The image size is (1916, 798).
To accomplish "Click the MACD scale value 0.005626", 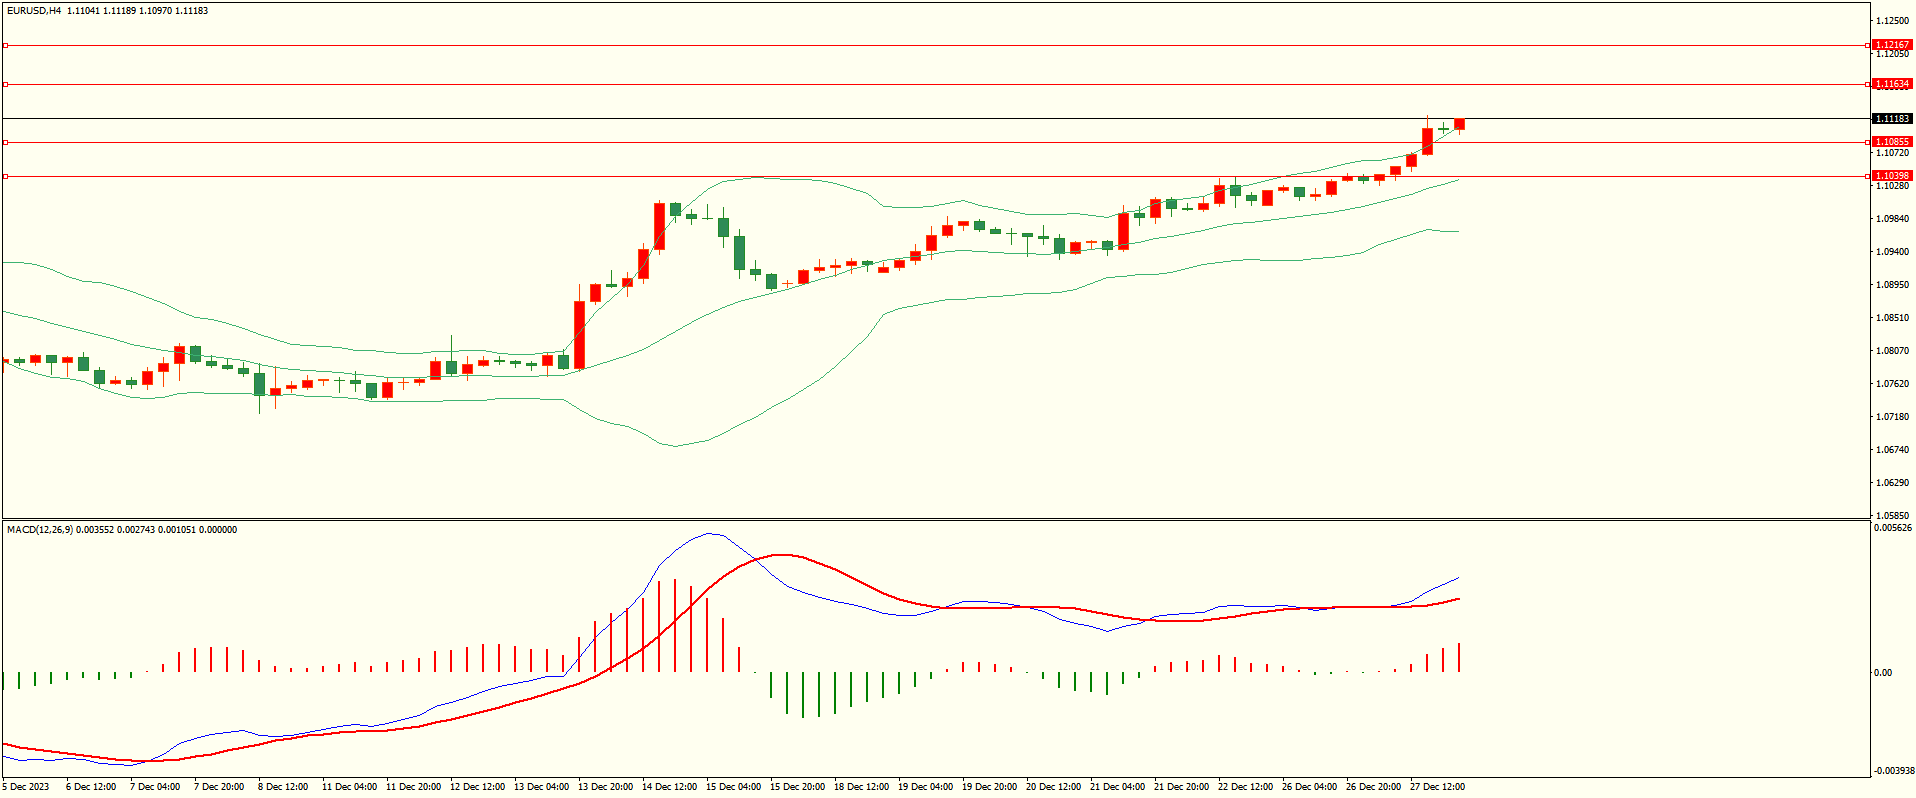I will tap(1893, 528).
